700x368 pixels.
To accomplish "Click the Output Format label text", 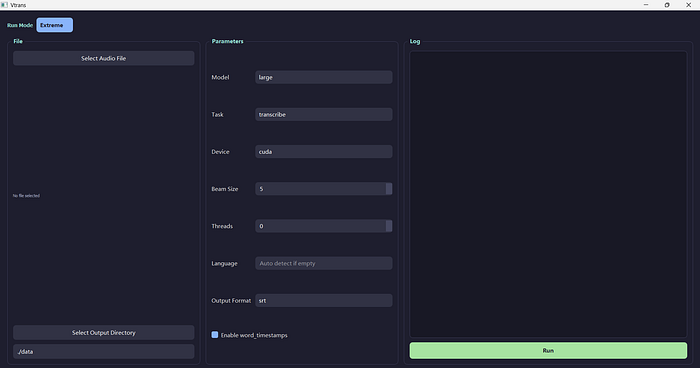I will (x=231, y=301).
